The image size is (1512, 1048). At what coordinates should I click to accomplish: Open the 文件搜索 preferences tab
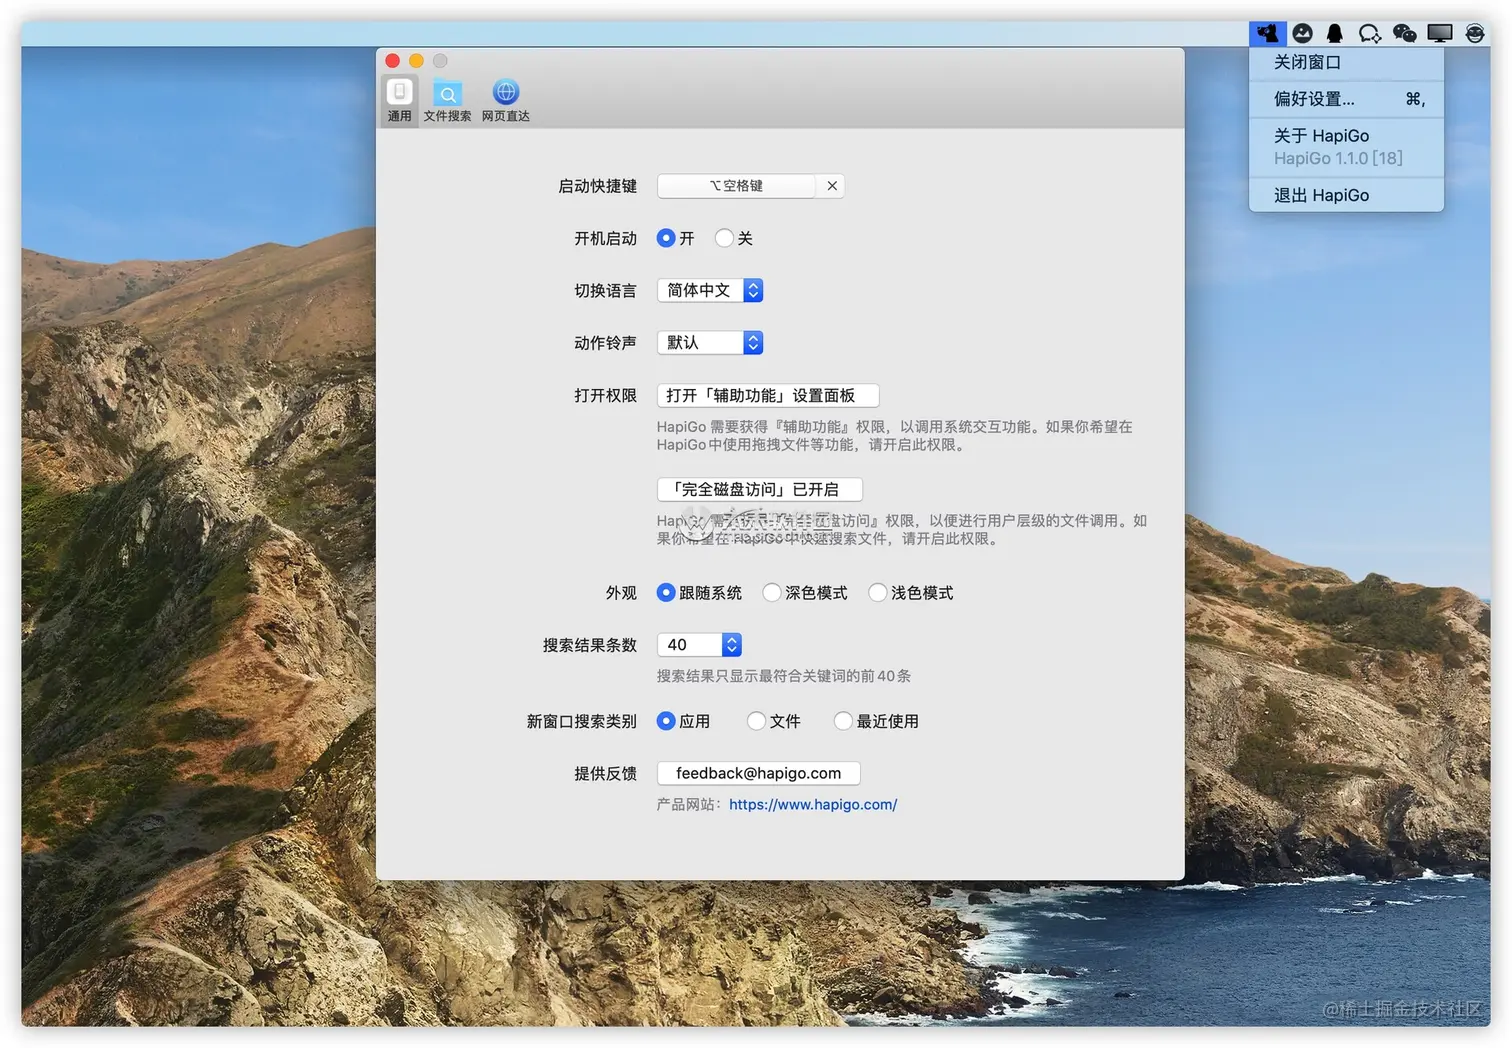point(447,100)
